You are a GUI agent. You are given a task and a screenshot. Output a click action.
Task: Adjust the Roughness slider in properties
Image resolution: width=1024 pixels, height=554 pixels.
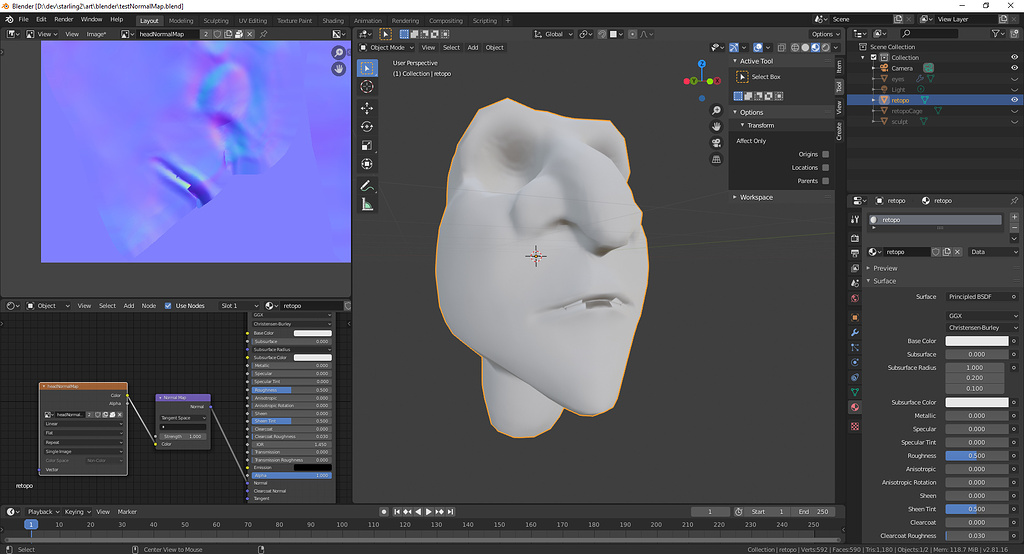(x=977, y=455)
